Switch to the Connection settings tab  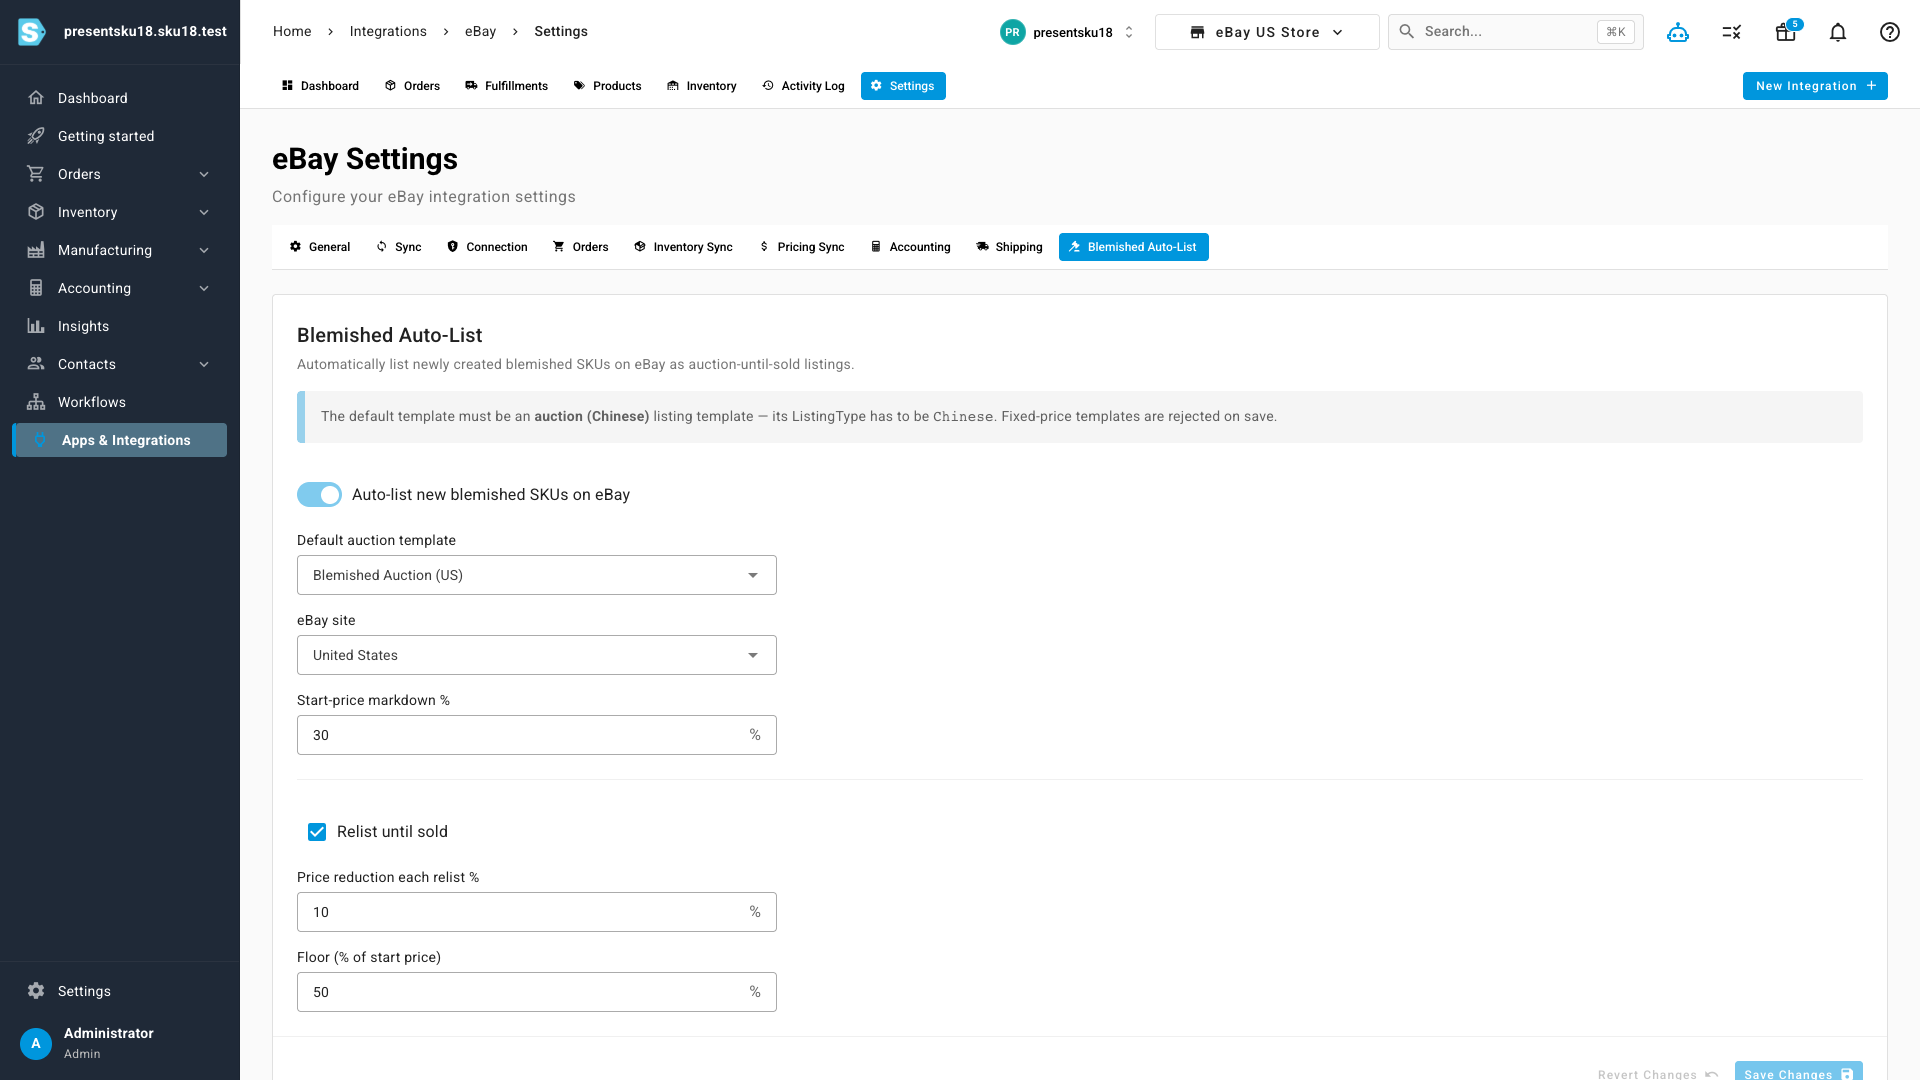(x=487, y=247)
